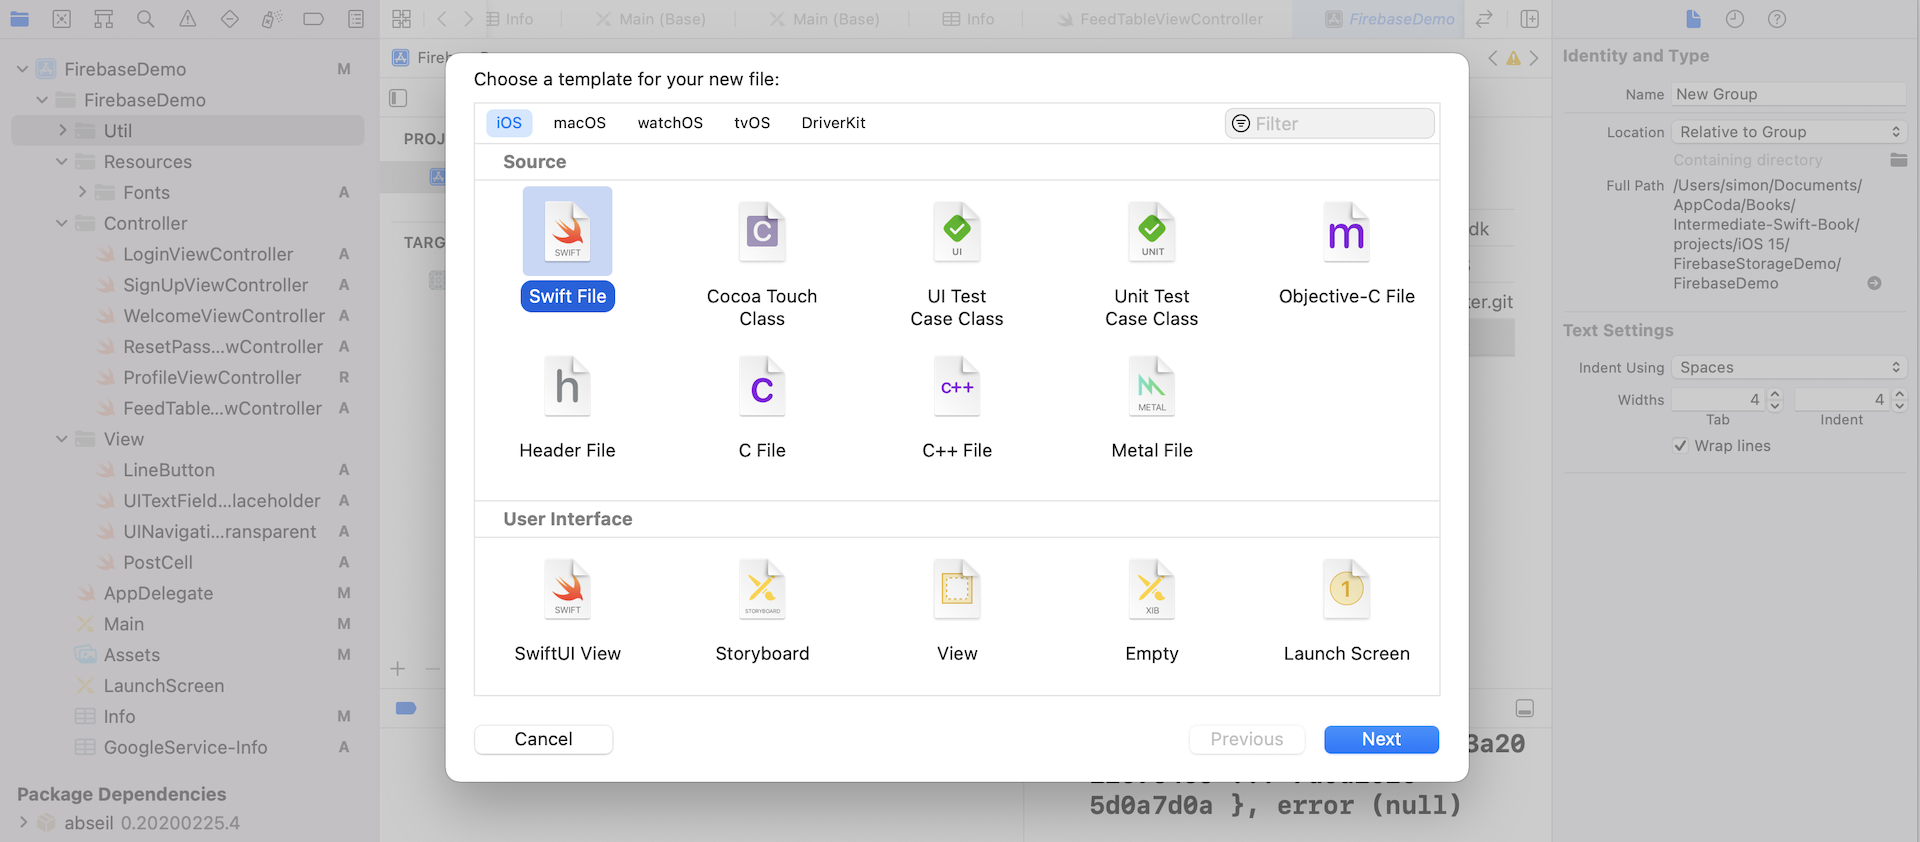
Task: Collapse the Controller group in navigator
Action: [62, 223]
